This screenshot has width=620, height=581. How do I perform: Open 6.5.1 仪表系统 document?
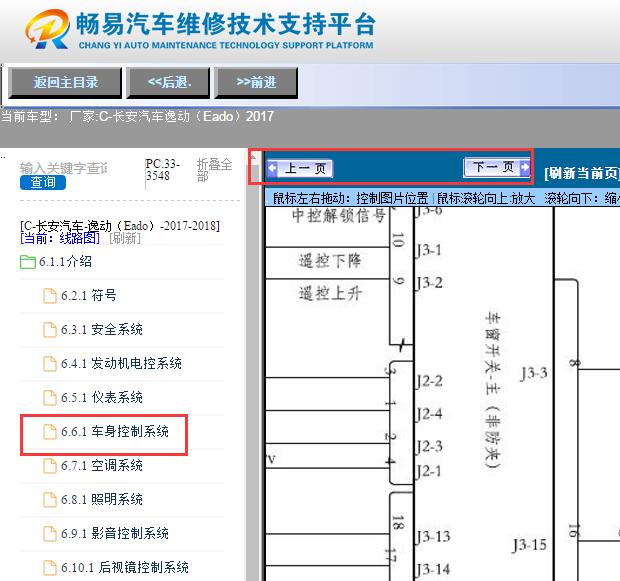point(102,397)
